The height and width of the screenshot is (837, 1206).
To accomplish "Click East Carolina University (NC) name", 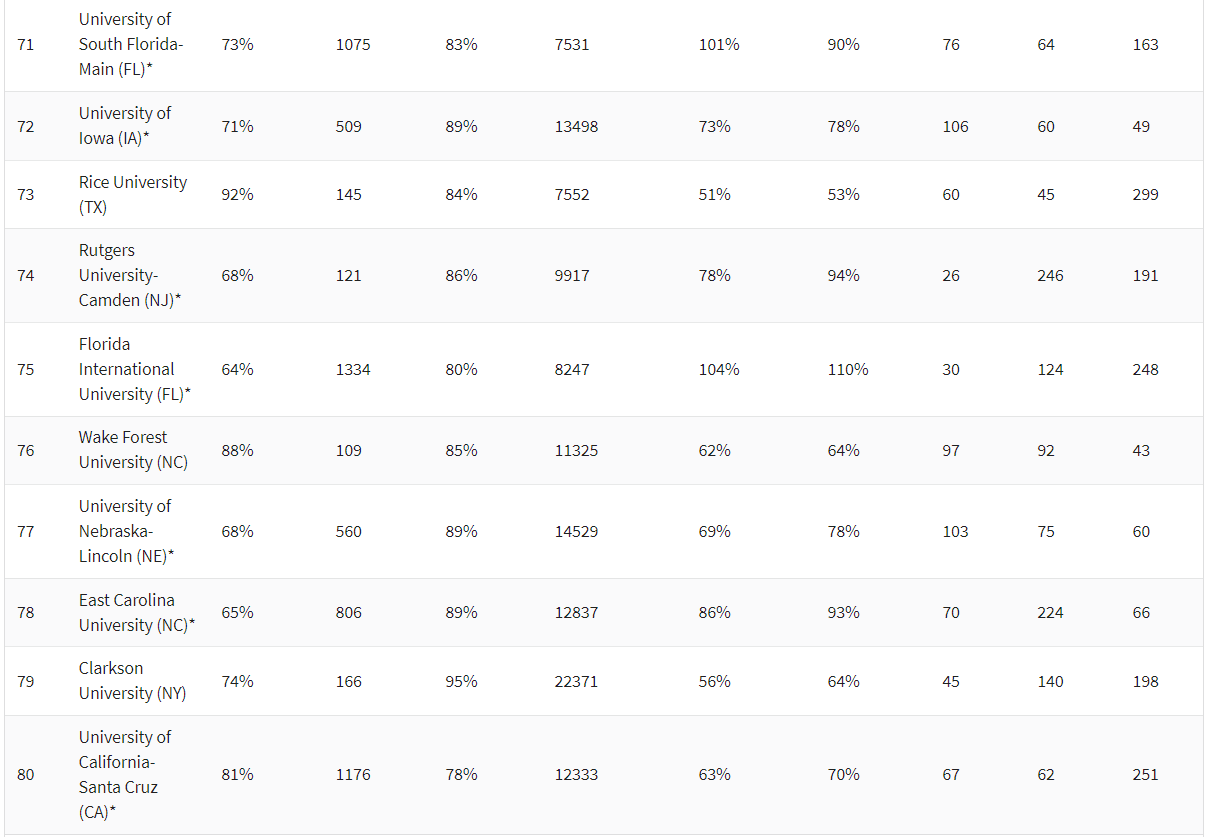I will (x=136, y=612).
